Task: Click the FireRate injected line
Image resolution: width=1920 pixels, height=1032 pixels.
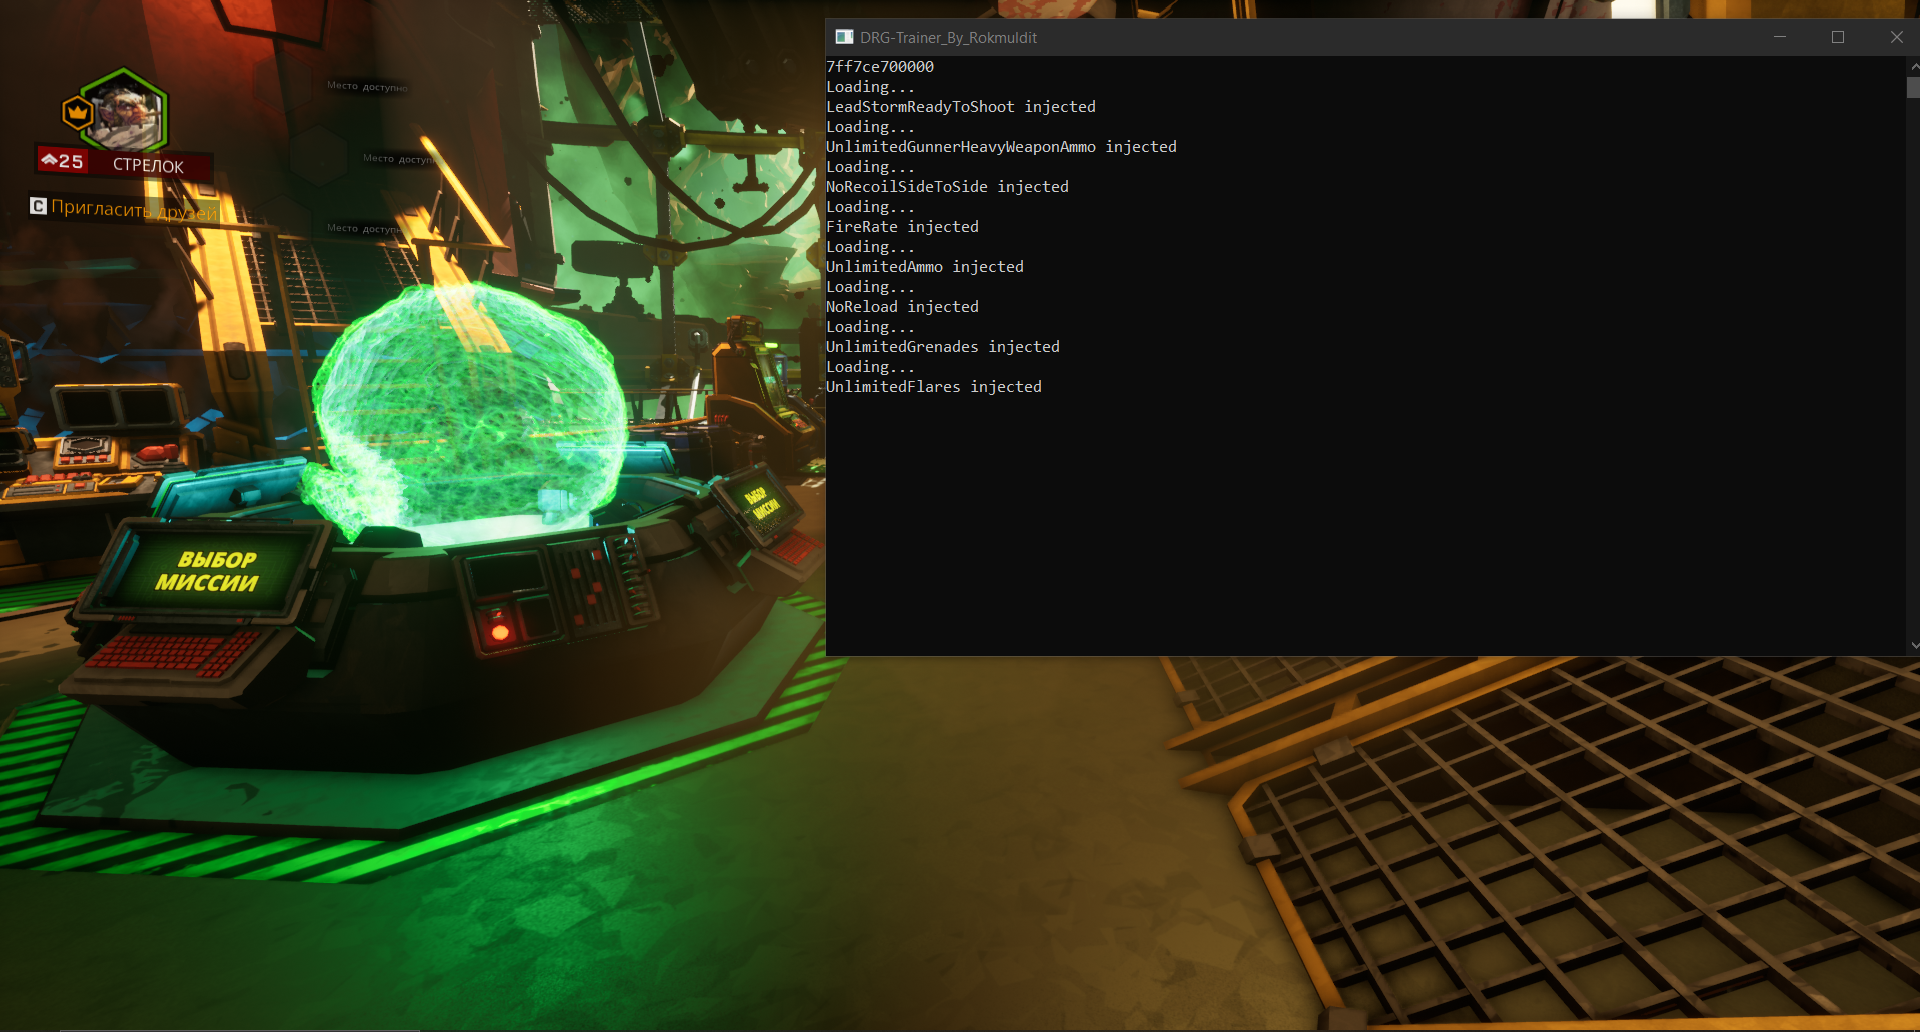Action: pos(902,227)
